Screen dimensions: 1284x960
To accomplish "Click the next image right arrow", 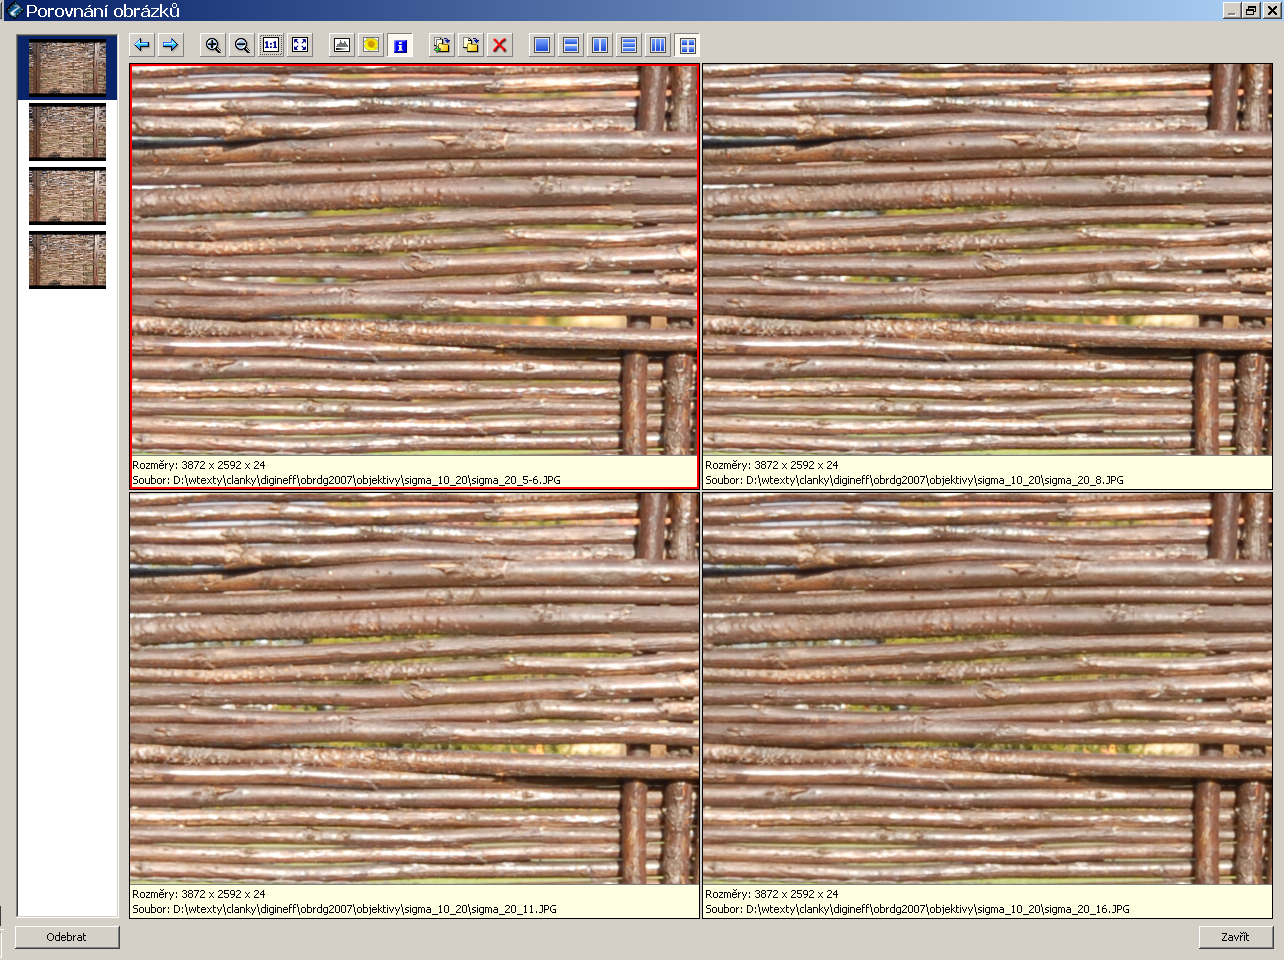I will coord(171,45).
